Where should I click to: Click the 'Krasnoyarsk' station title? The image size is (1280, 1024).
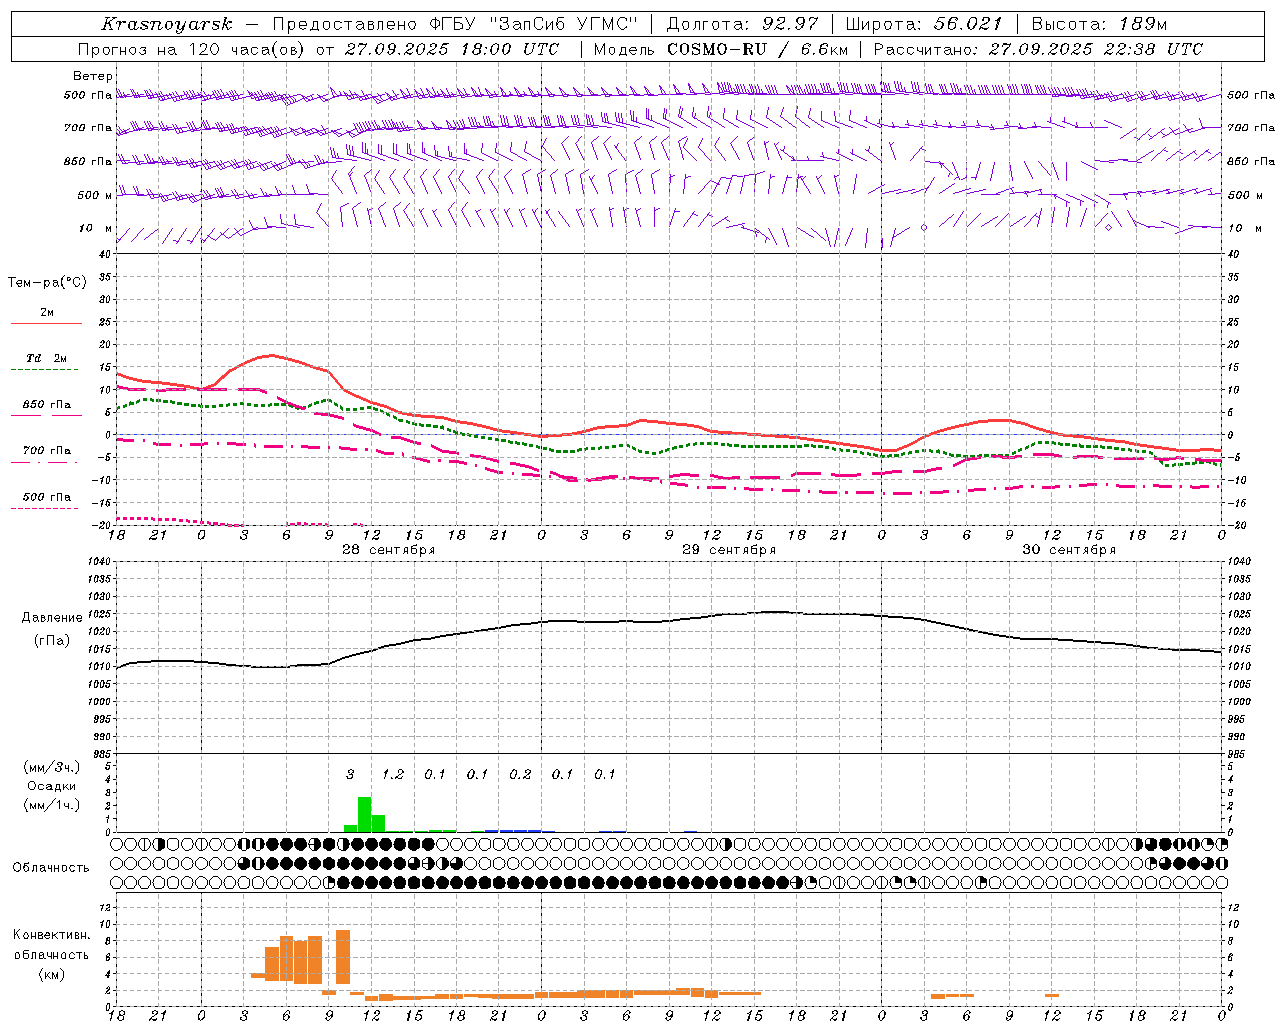point(167,24)
